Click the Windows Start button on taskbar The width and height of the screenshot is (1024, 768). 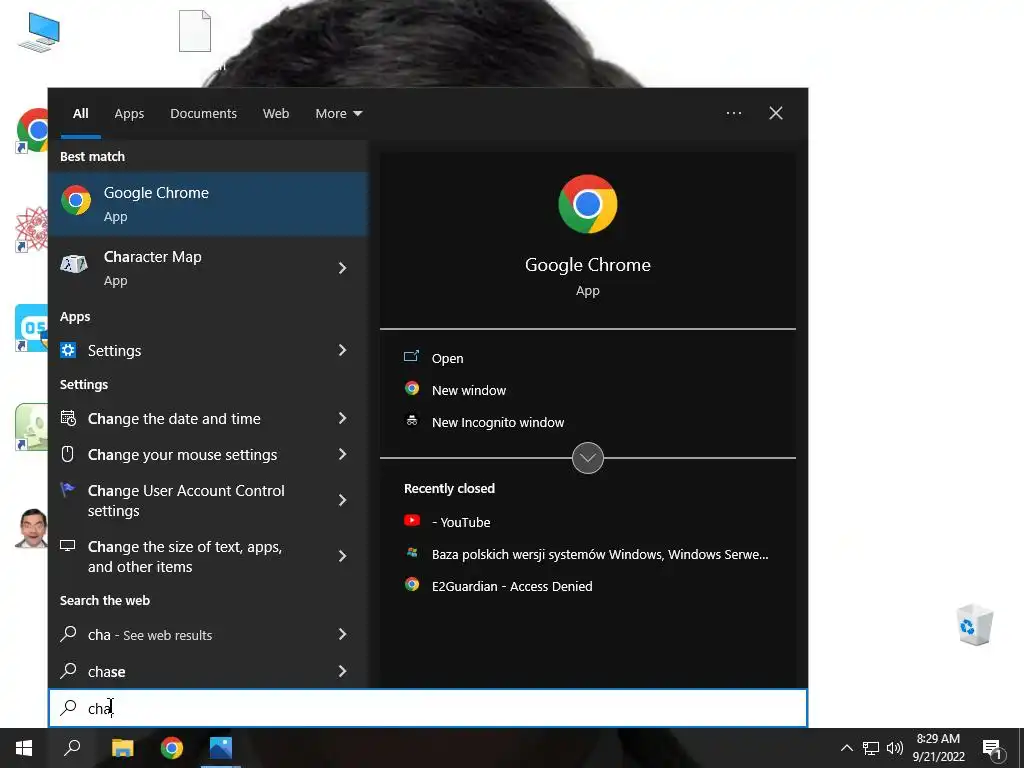pos(24,748)
